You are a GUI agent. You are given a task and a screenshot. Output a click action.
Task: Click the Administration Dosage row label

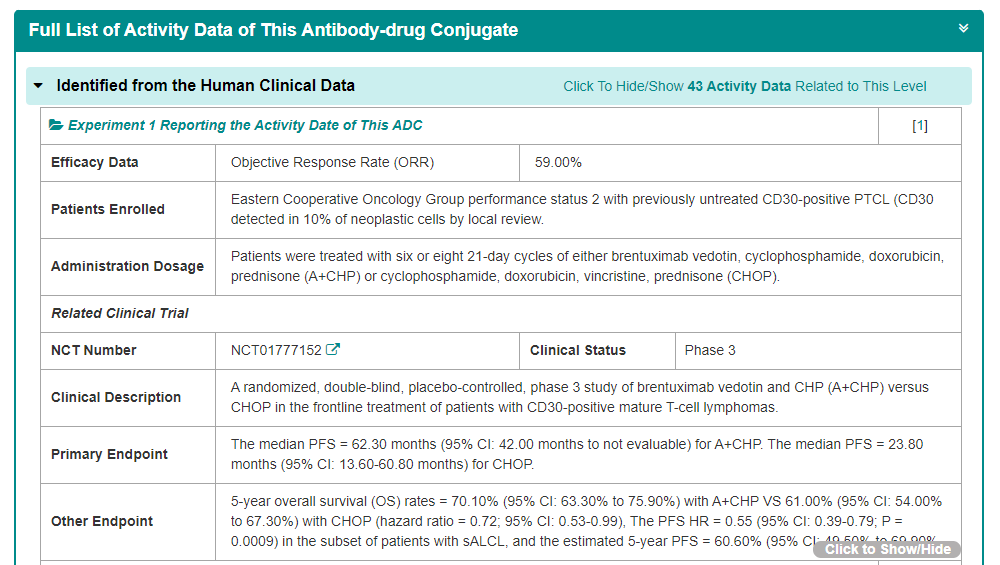127,266
